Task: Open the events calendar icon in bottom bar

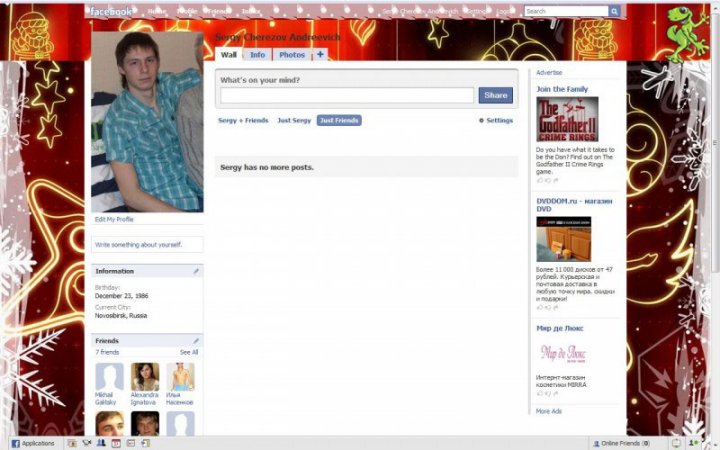Action: tap(116, 443)
